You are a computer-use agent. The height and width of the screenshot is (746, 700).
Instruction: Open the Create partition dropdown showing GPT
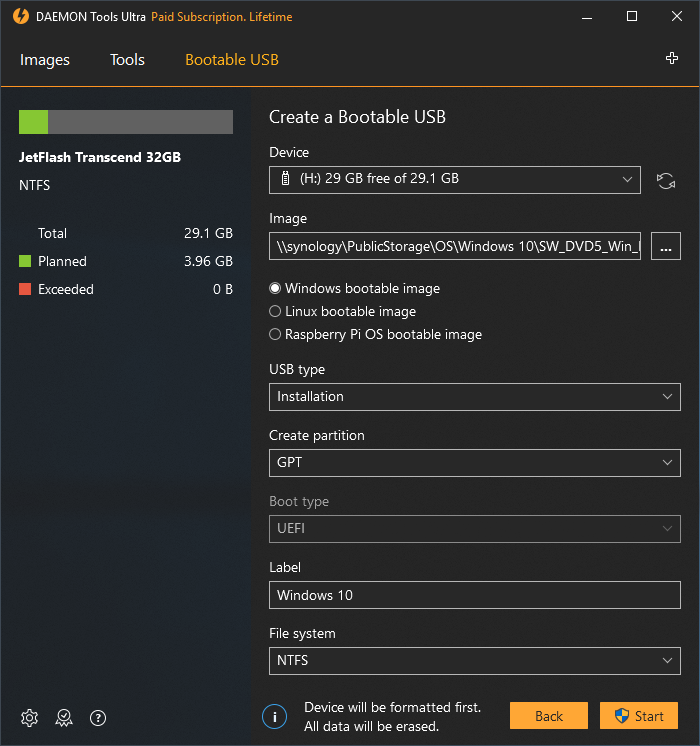[474, 463]
